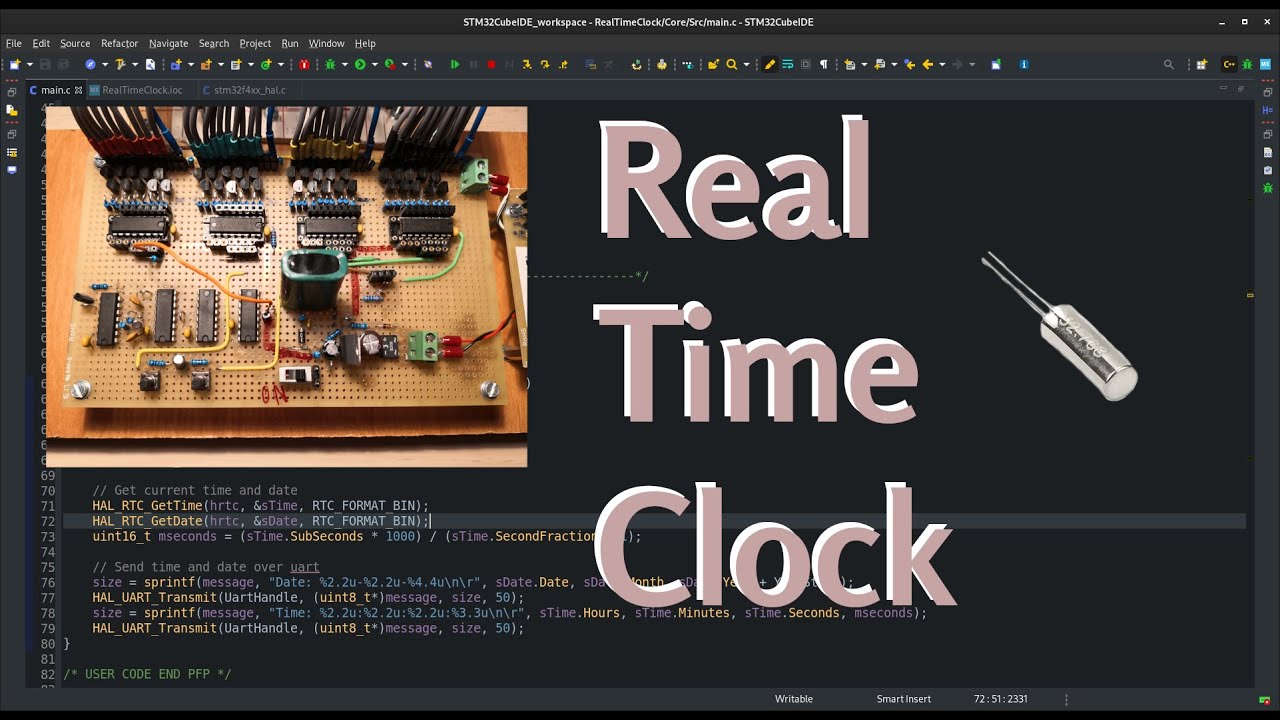
Task: Open the blue Information Center icon
Action: pos(1023,64)
